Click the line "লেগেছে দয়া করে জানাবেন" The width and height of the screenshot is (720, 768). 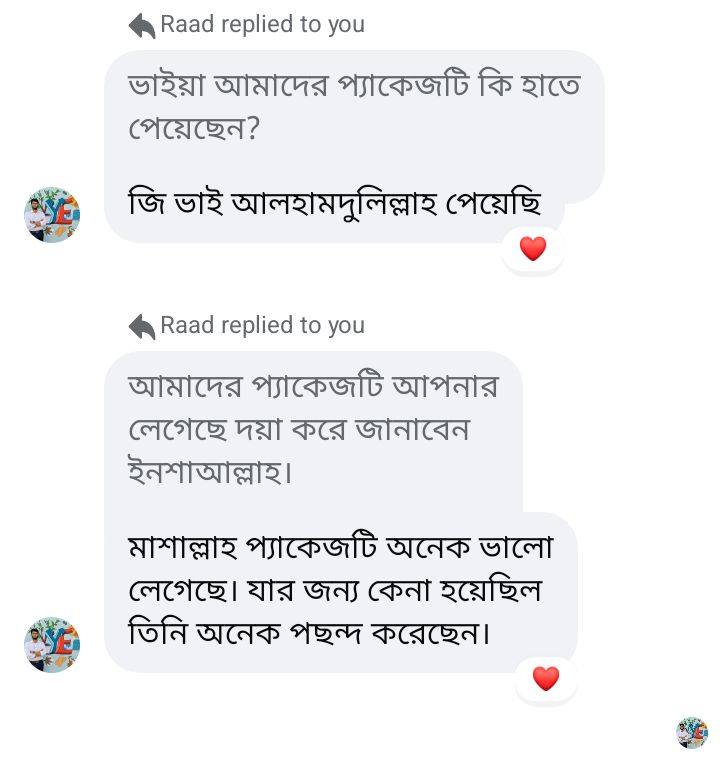(299, 429)
